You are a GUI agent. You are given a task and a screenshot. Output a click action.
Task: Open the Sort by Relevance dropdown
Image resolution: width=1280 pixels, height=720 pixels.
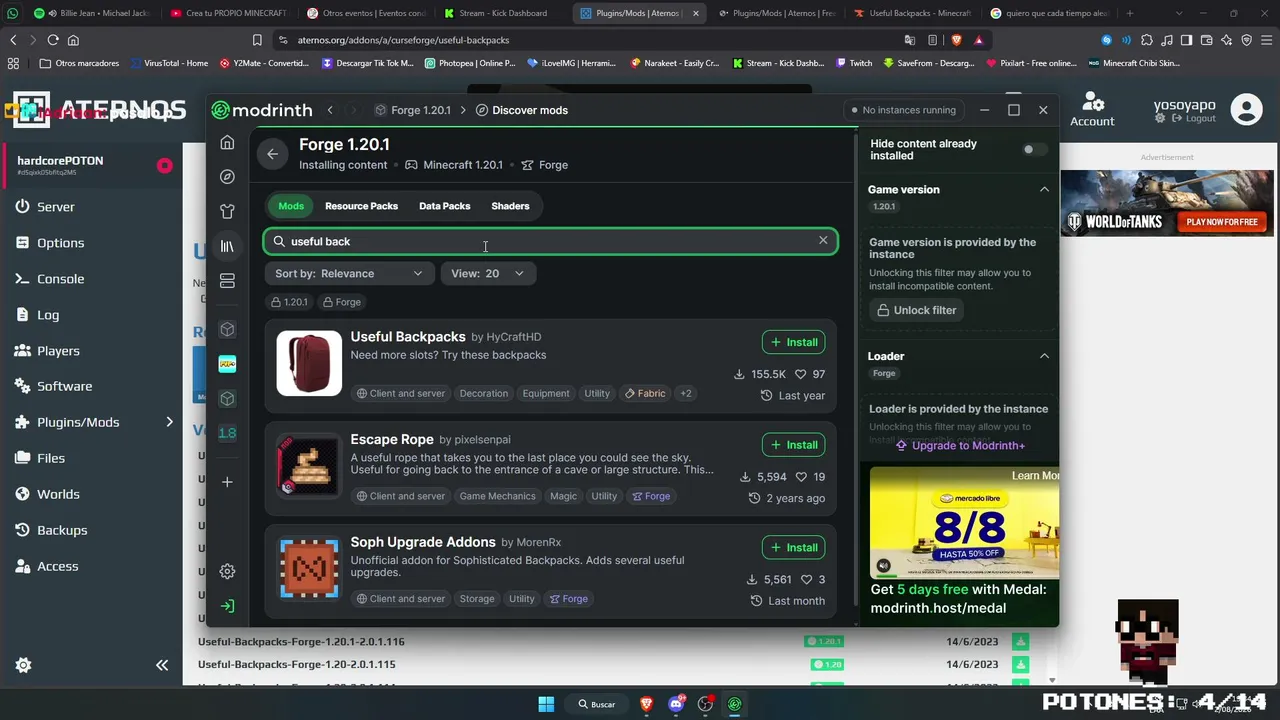point(349,273)
